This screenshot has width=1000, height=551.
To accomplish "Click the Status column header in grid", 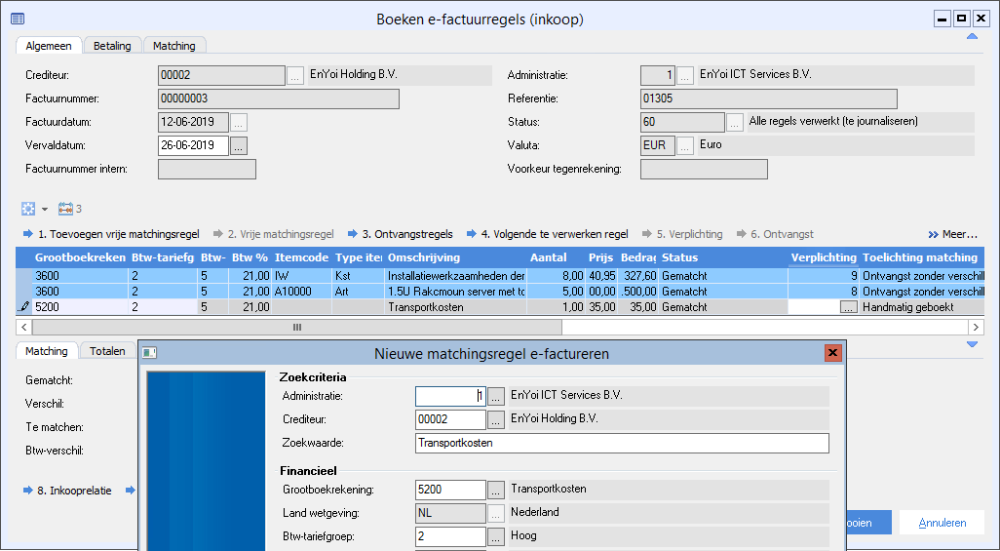I will tap(724, 258).
